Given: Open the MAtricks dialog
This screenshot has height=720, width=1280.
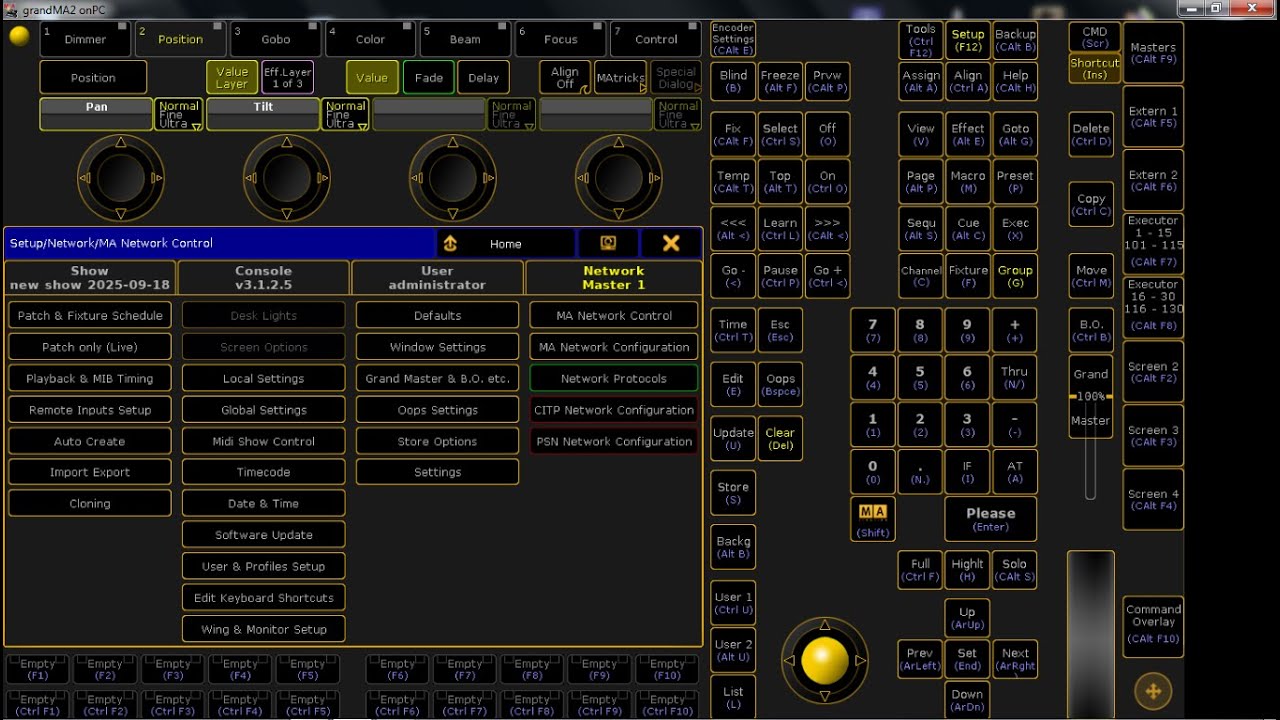Looking at the screenshot, I should coord(620,78).
